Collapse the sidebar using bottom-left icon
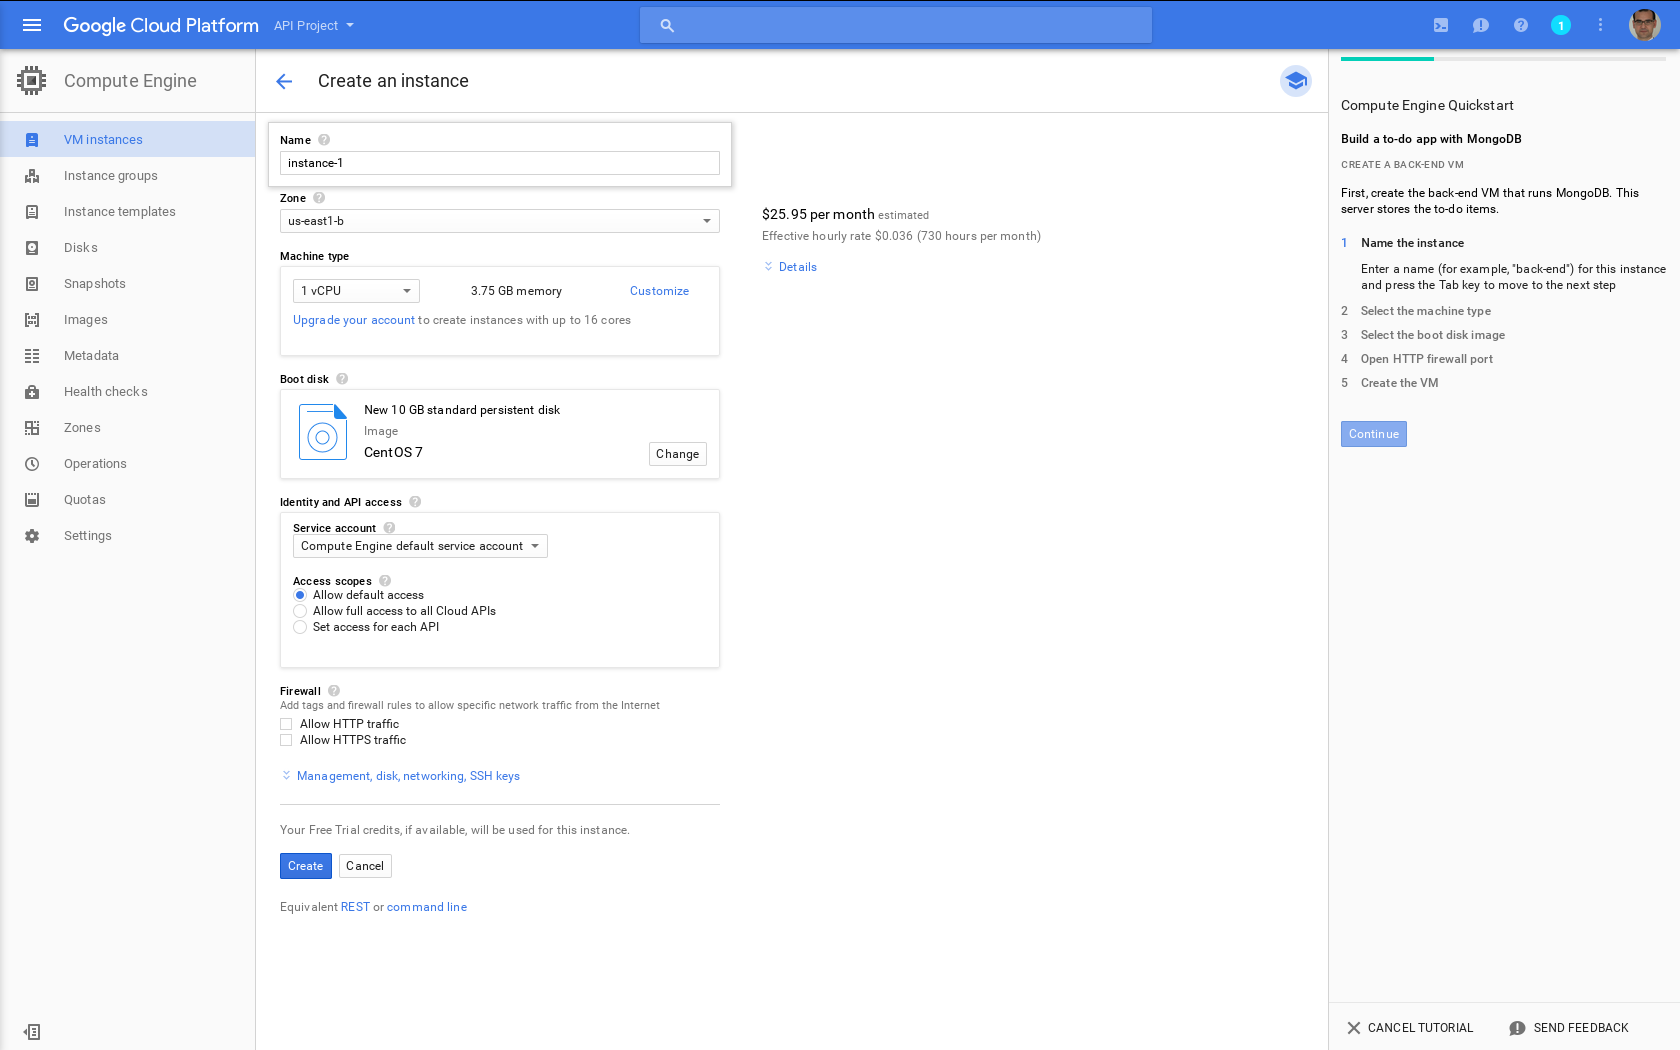 point(32,1031)
